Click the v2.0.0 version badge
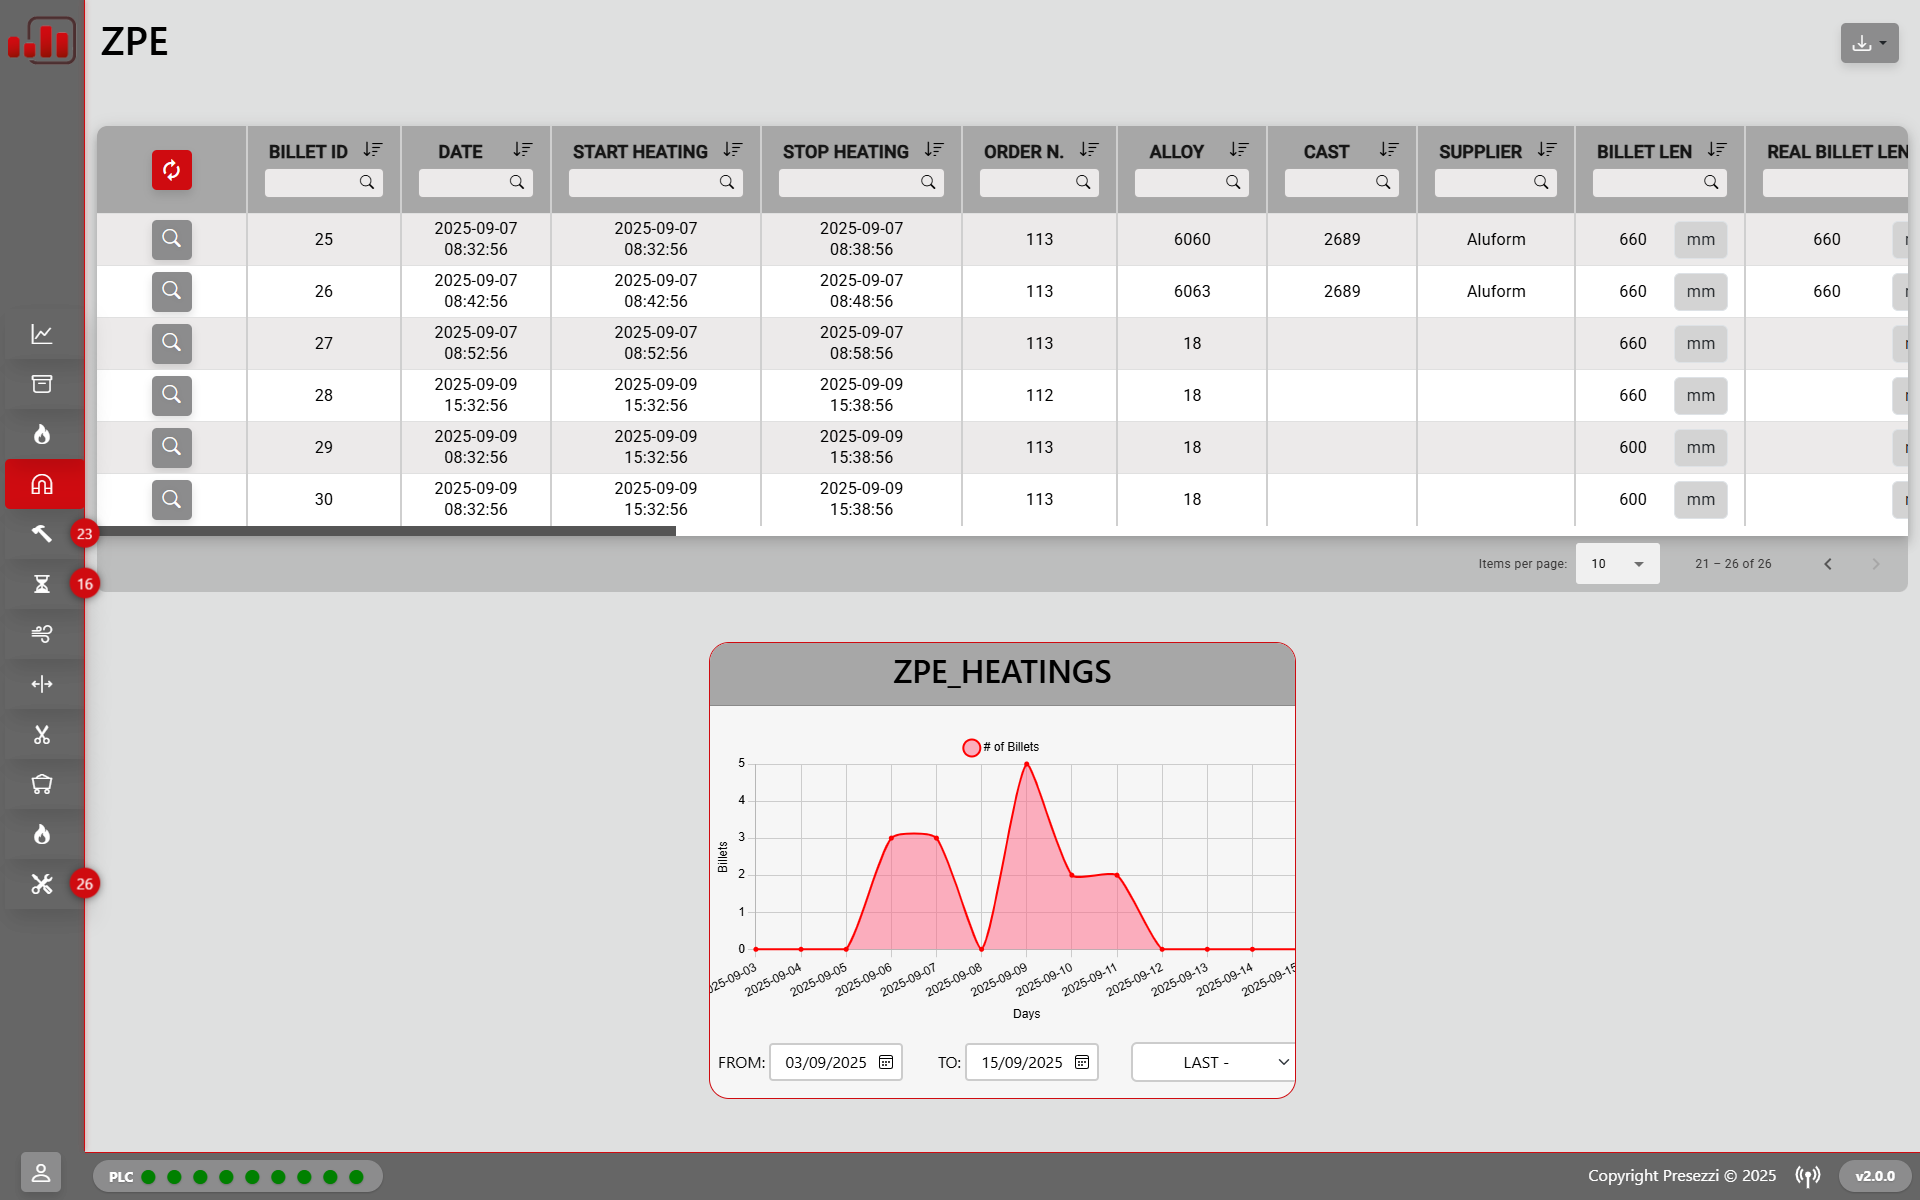 [x=1874, y=1176]
